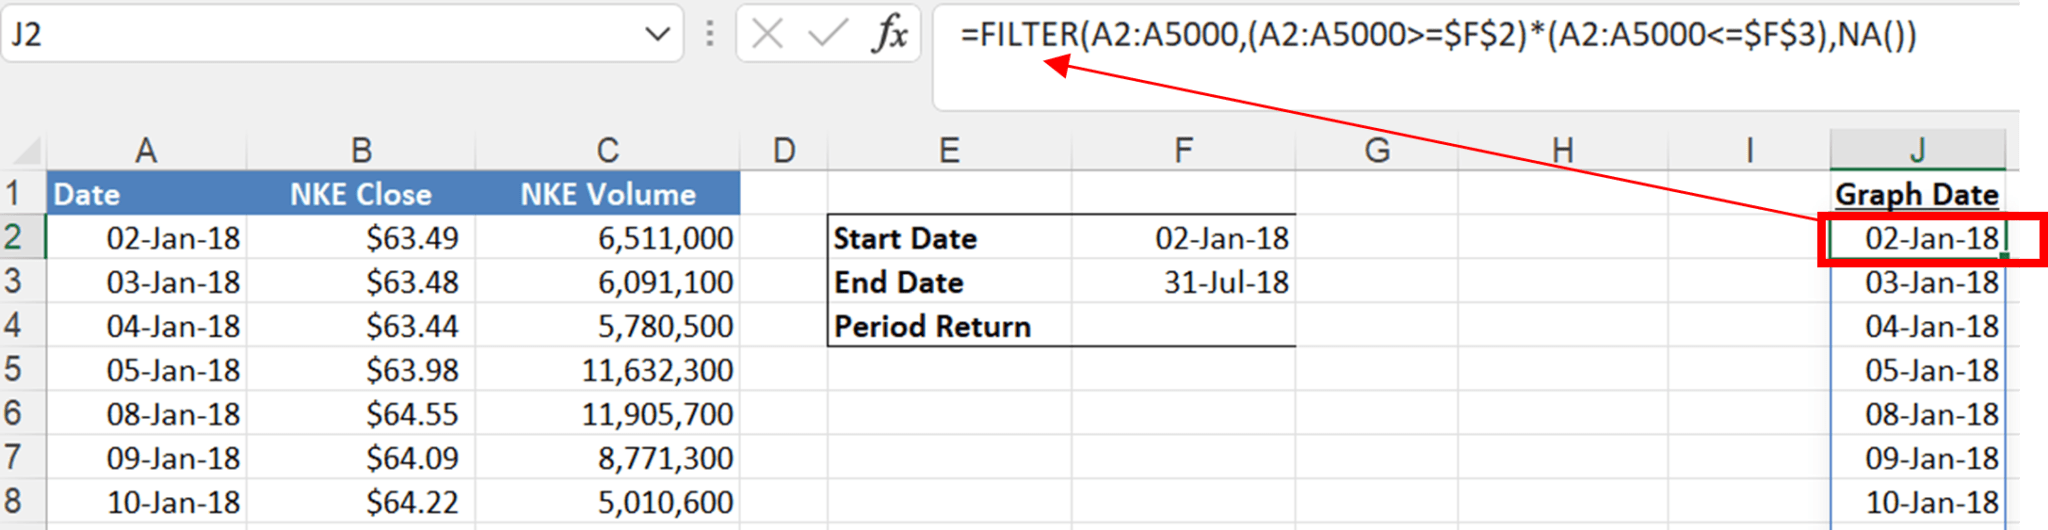2048x530 pixels.
Task: Click the $63.98 closing price cell
Action: click(360, 370)
